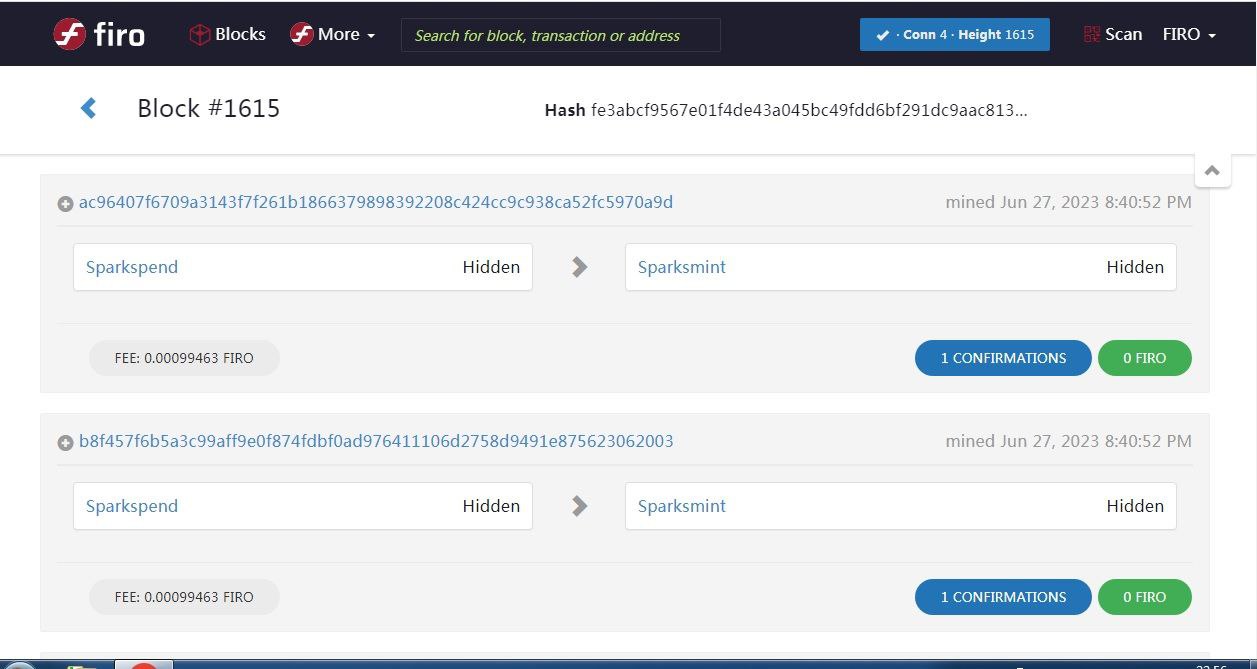Click Sparksmint in the b8f457f6 transaction

point(682,506)
